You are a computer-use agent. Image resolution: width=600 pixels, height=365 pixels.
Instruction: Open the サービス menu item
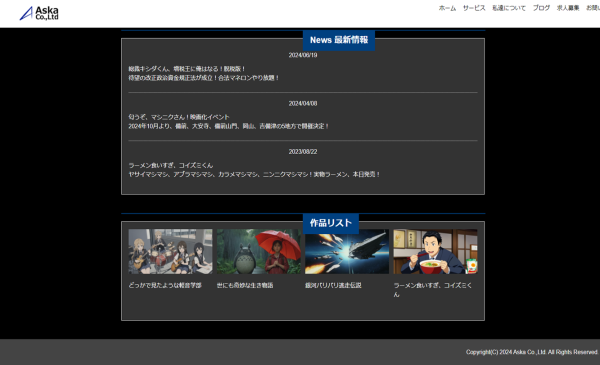[x=474, y=8]
